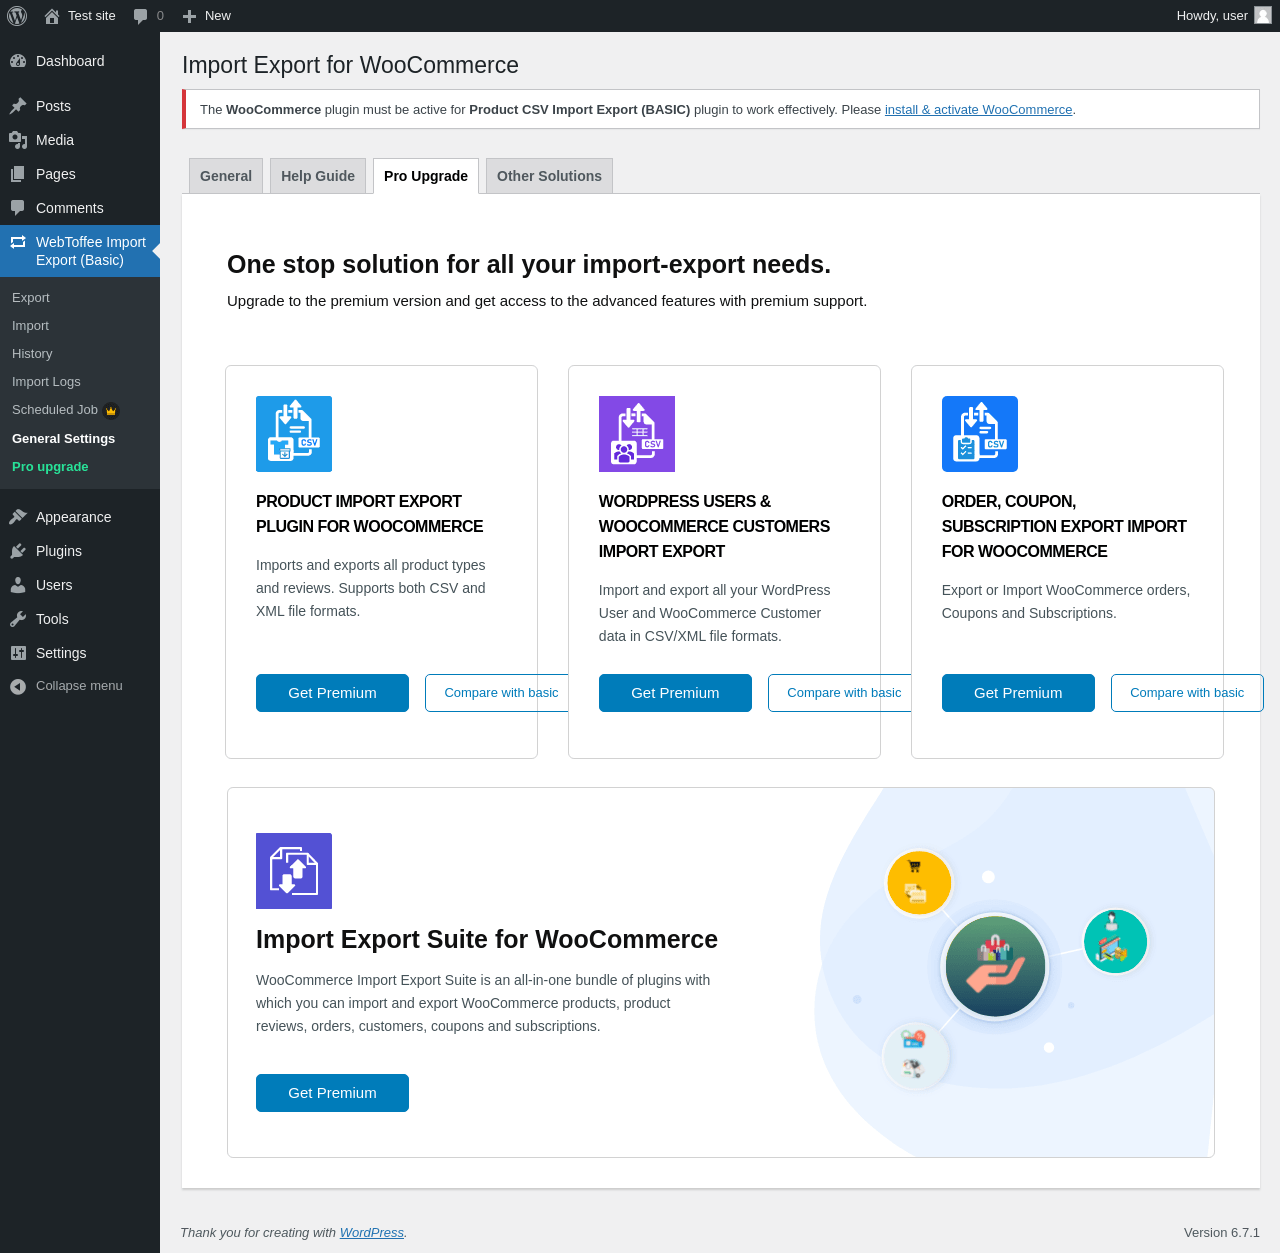
Task: Open Users menu item
Action: [x=80, y=585]
